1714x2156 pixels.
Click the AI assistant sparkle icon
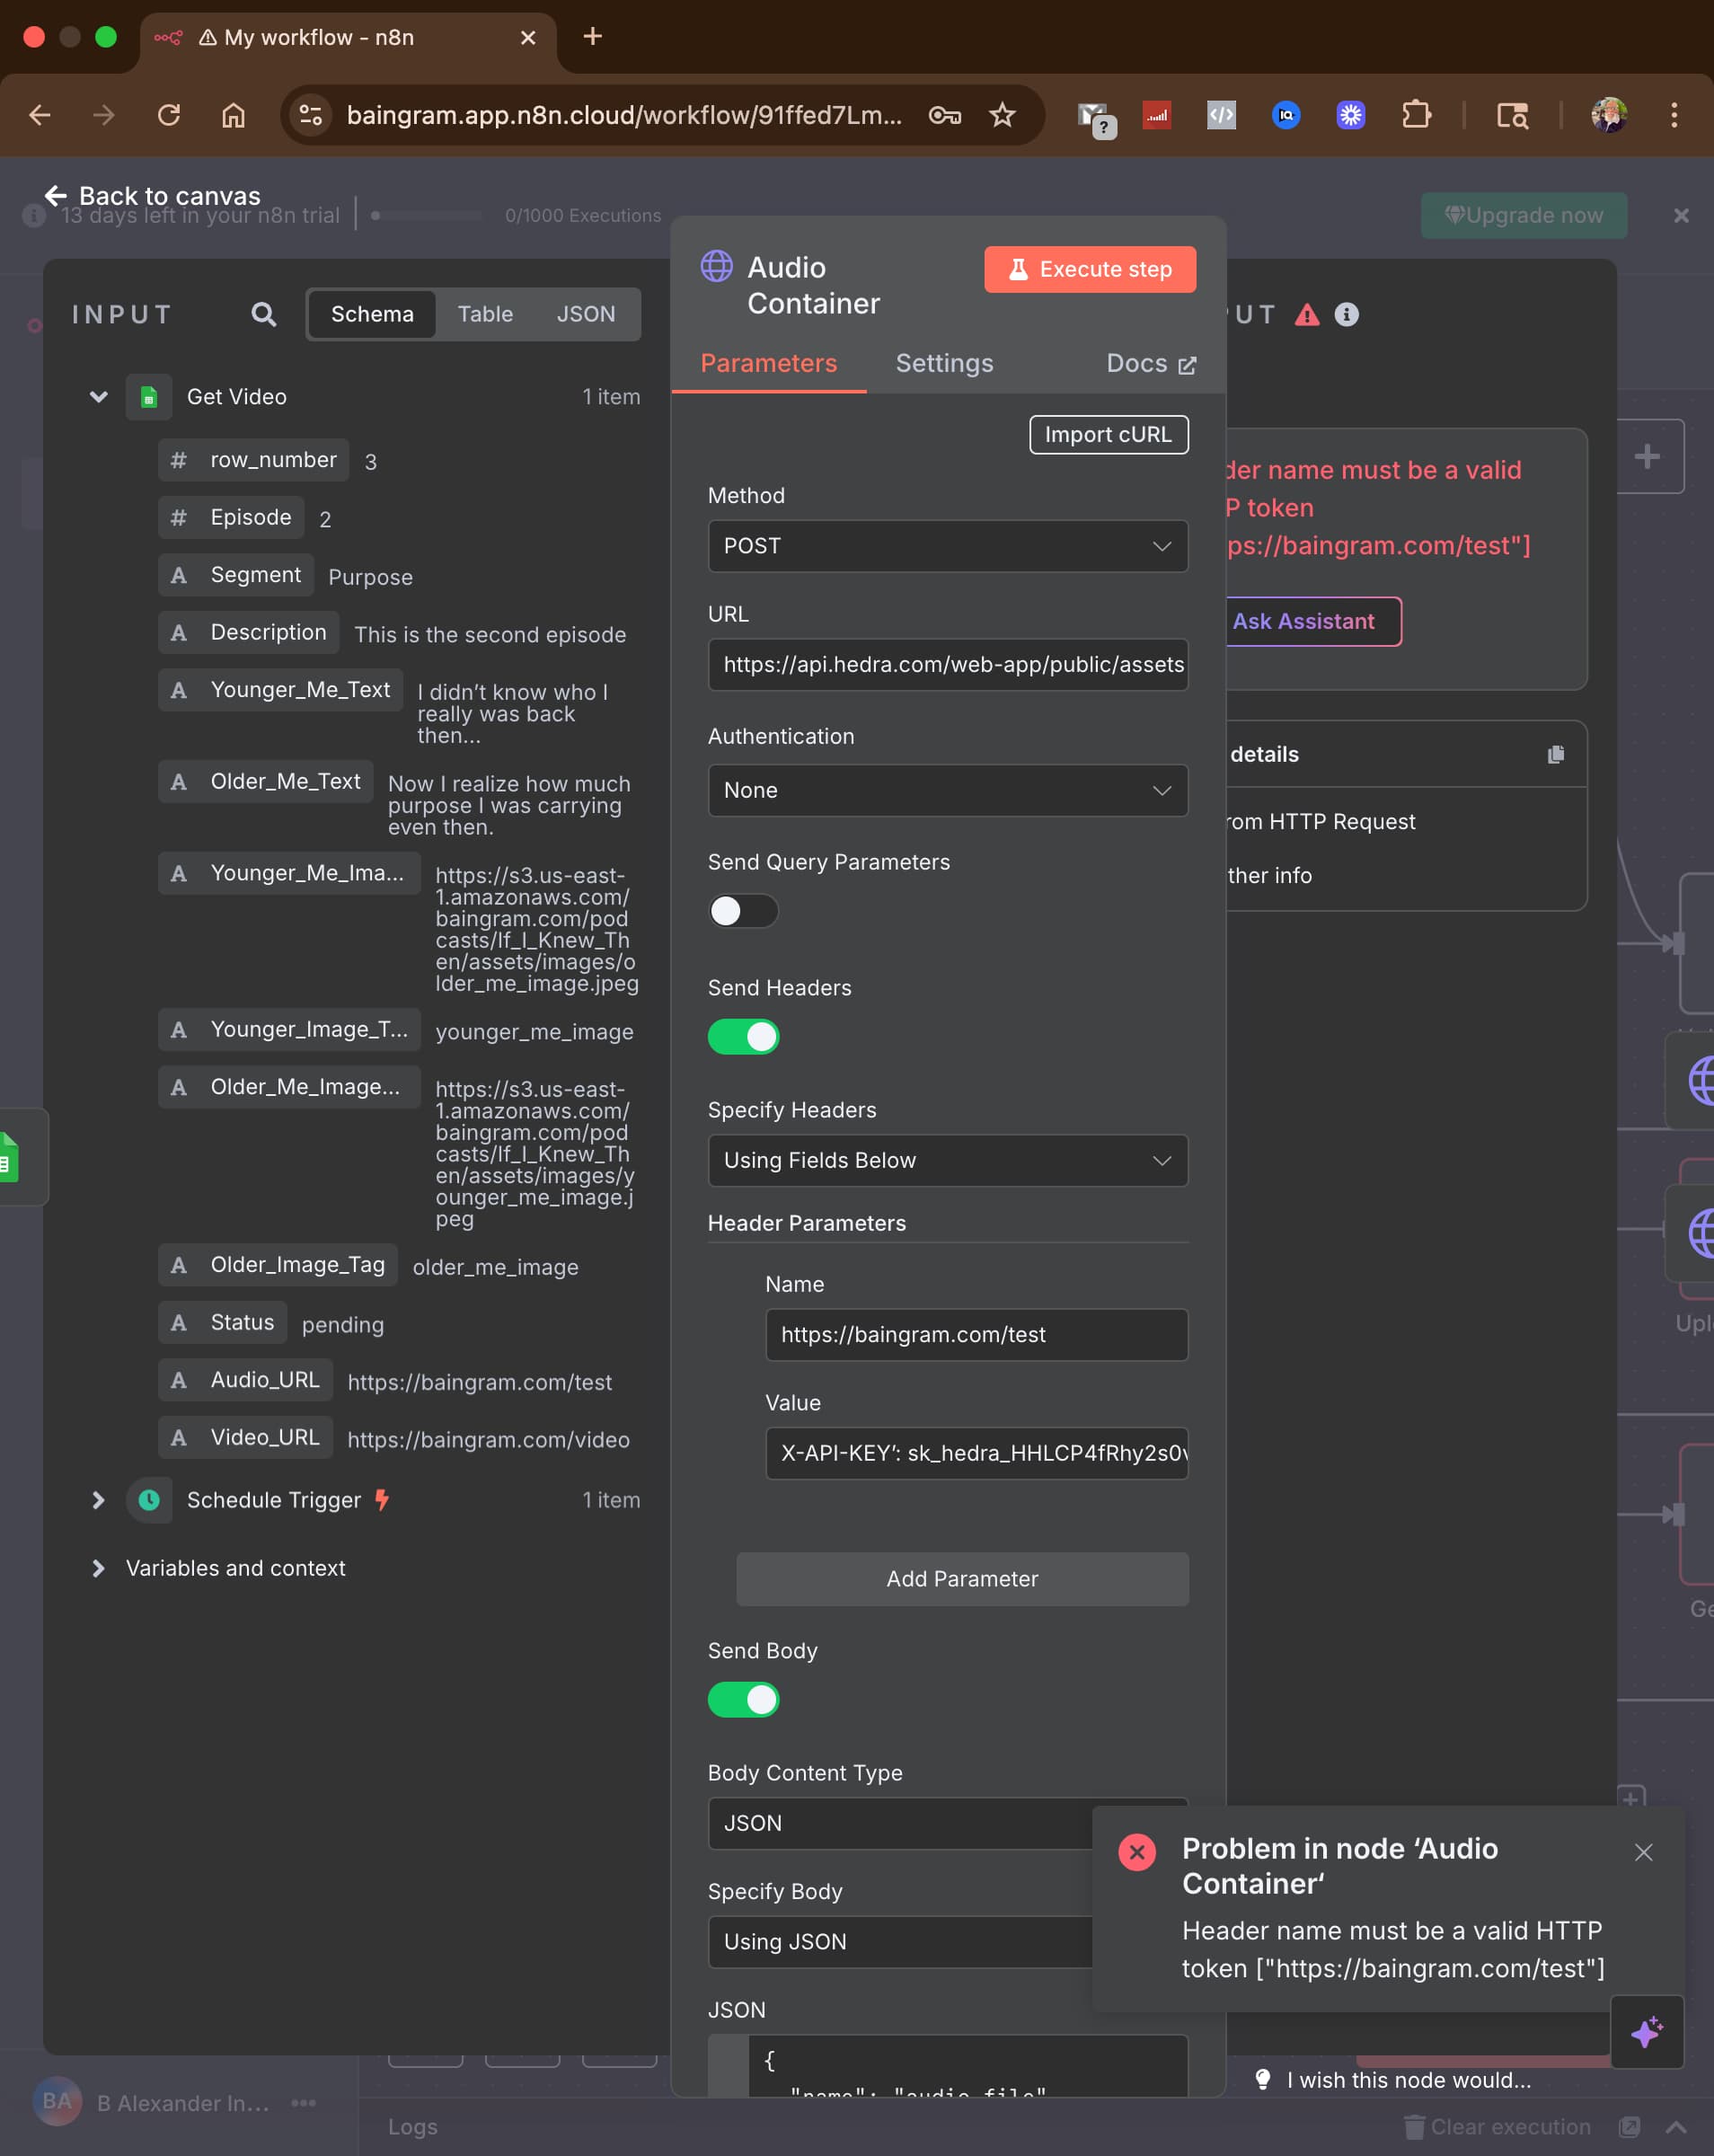[x=1647, y=2032]
